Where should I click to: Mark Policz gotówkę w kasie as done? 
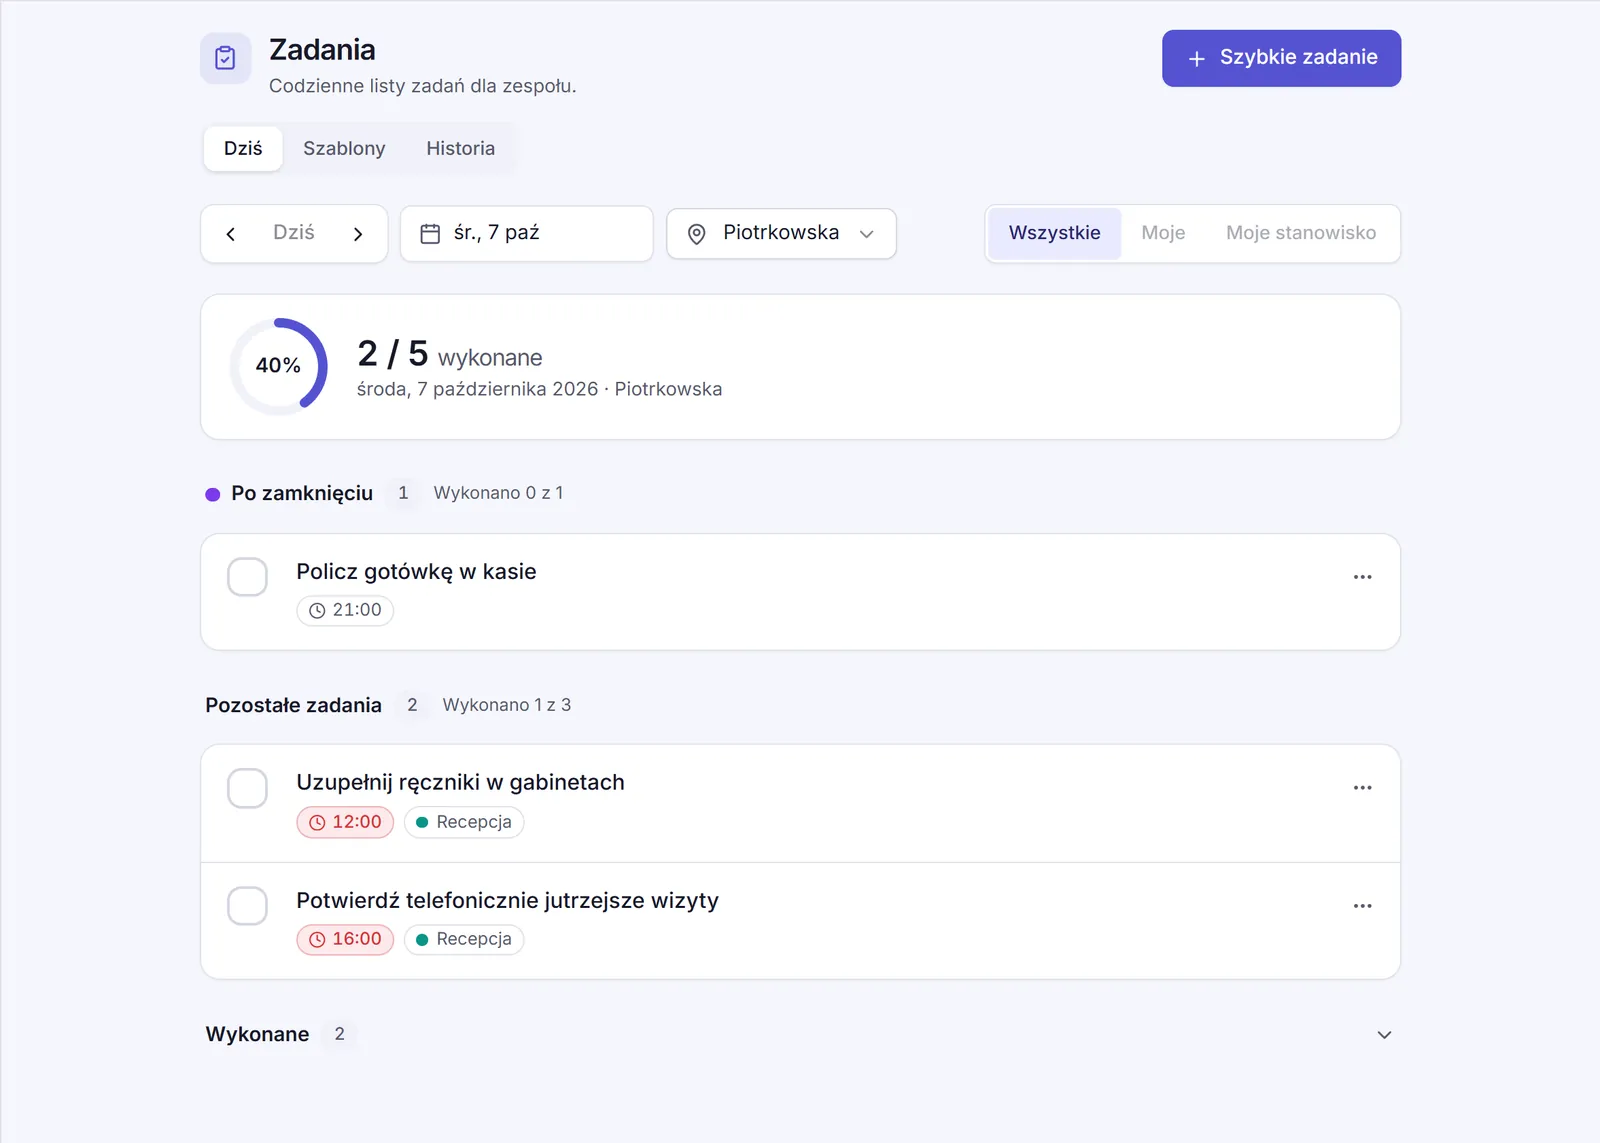pyautogui.click(x=247, y=577)
